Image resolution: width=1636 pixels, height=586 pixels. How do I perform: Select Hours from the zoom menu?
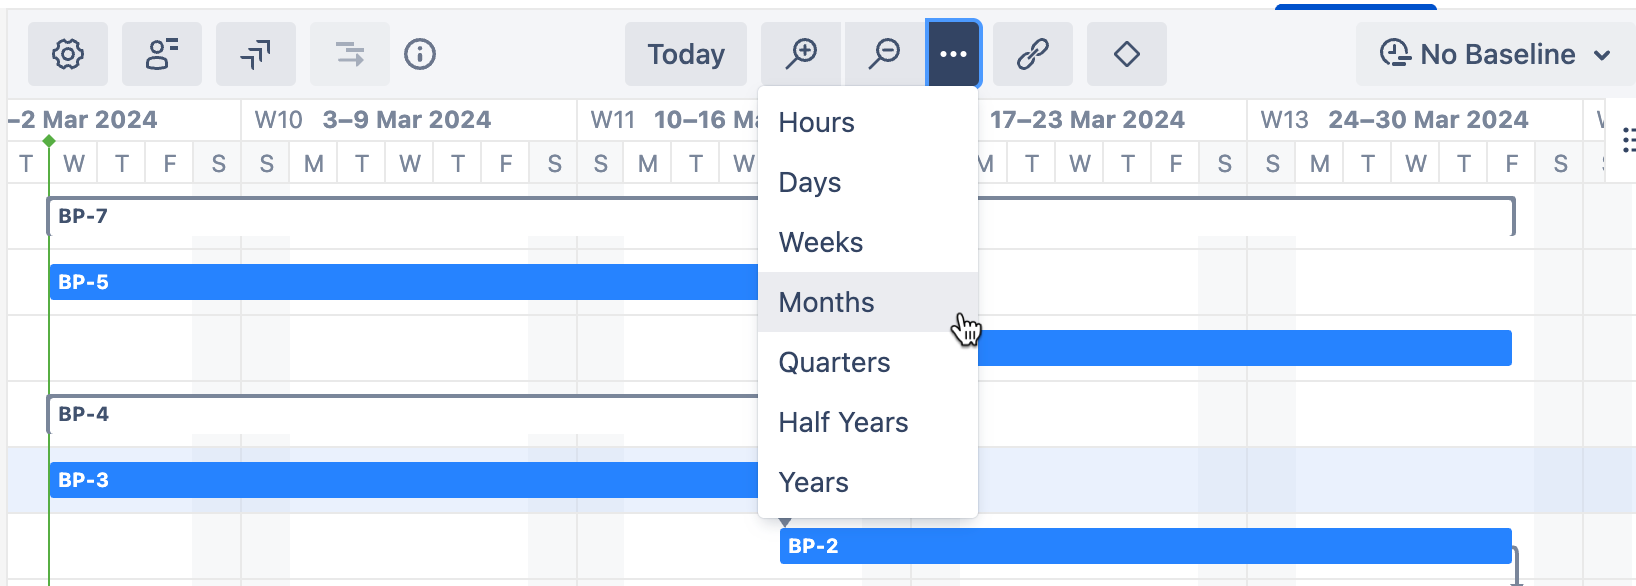click(x=817, y=122)
